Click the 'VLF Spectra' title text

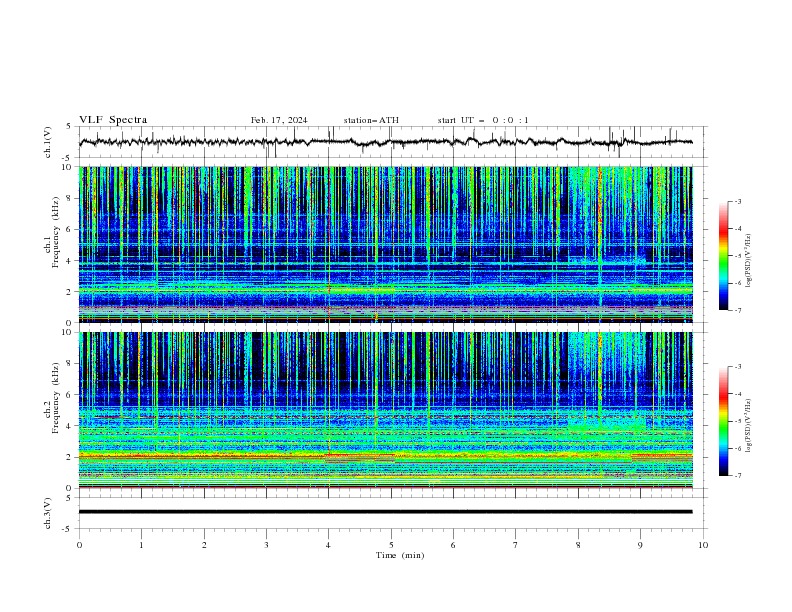pyautogui.click(x=113, y=120)
